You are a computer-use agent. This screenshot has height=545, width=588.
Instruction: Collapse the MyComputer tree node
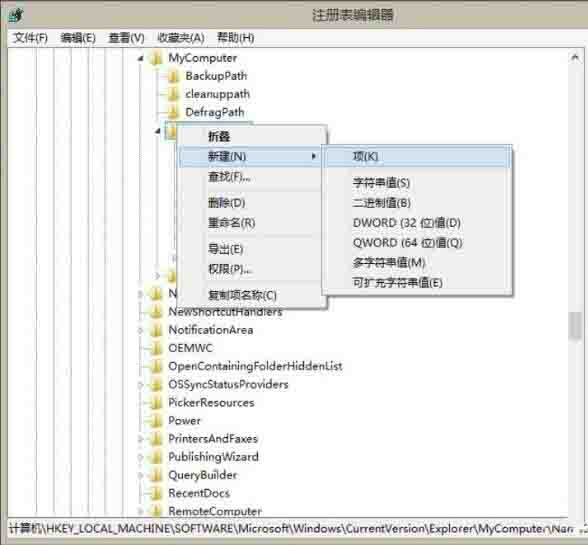tap(140, 59)
